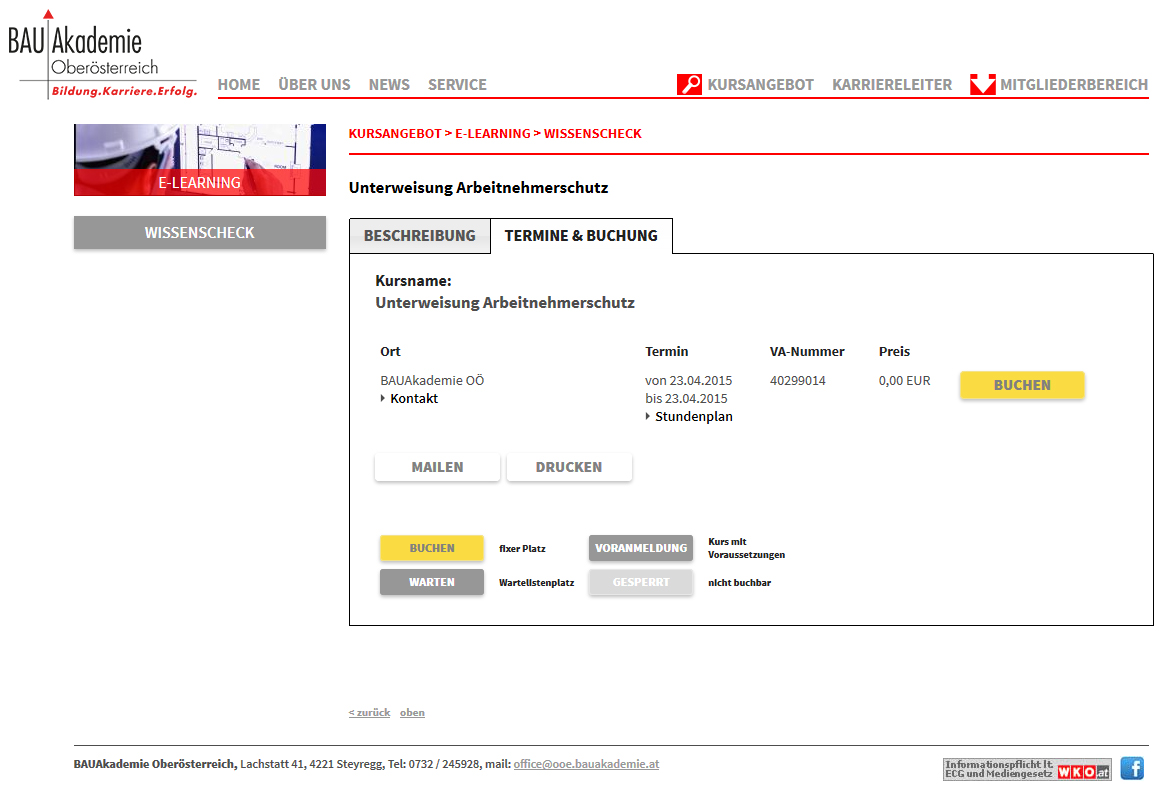Click the office@ooe.bauakademie.at email link
Image resolution: width=1168 pixels, height=801 pixels.
(x=586, y=764)
